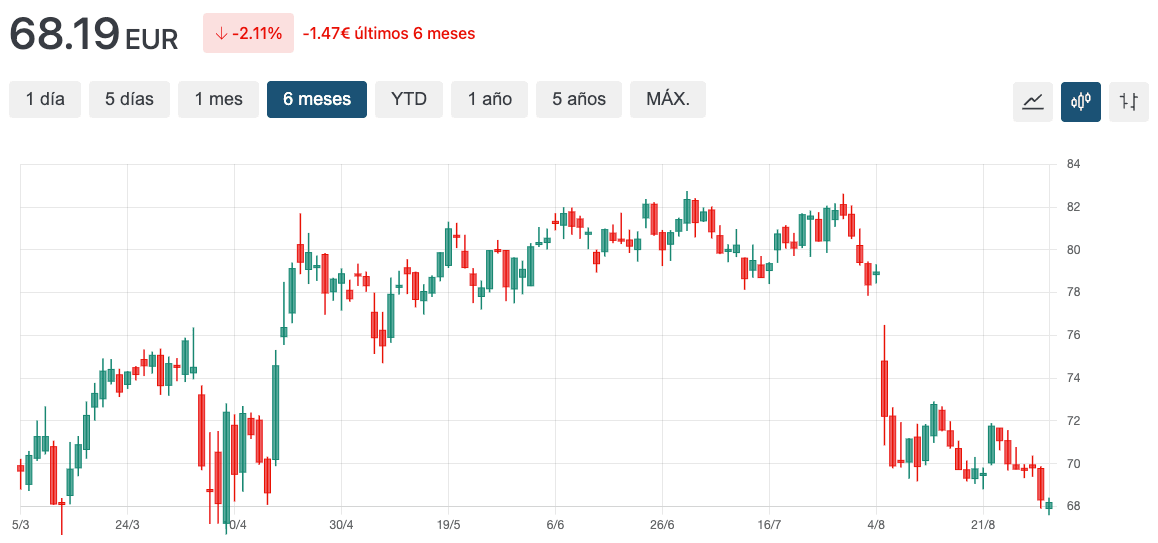Image resolution: width=1158 pixels, height=543 pixels.
Task: Click the '-1.47€ últimos 6 meses' text
Action: coord(388,33)
